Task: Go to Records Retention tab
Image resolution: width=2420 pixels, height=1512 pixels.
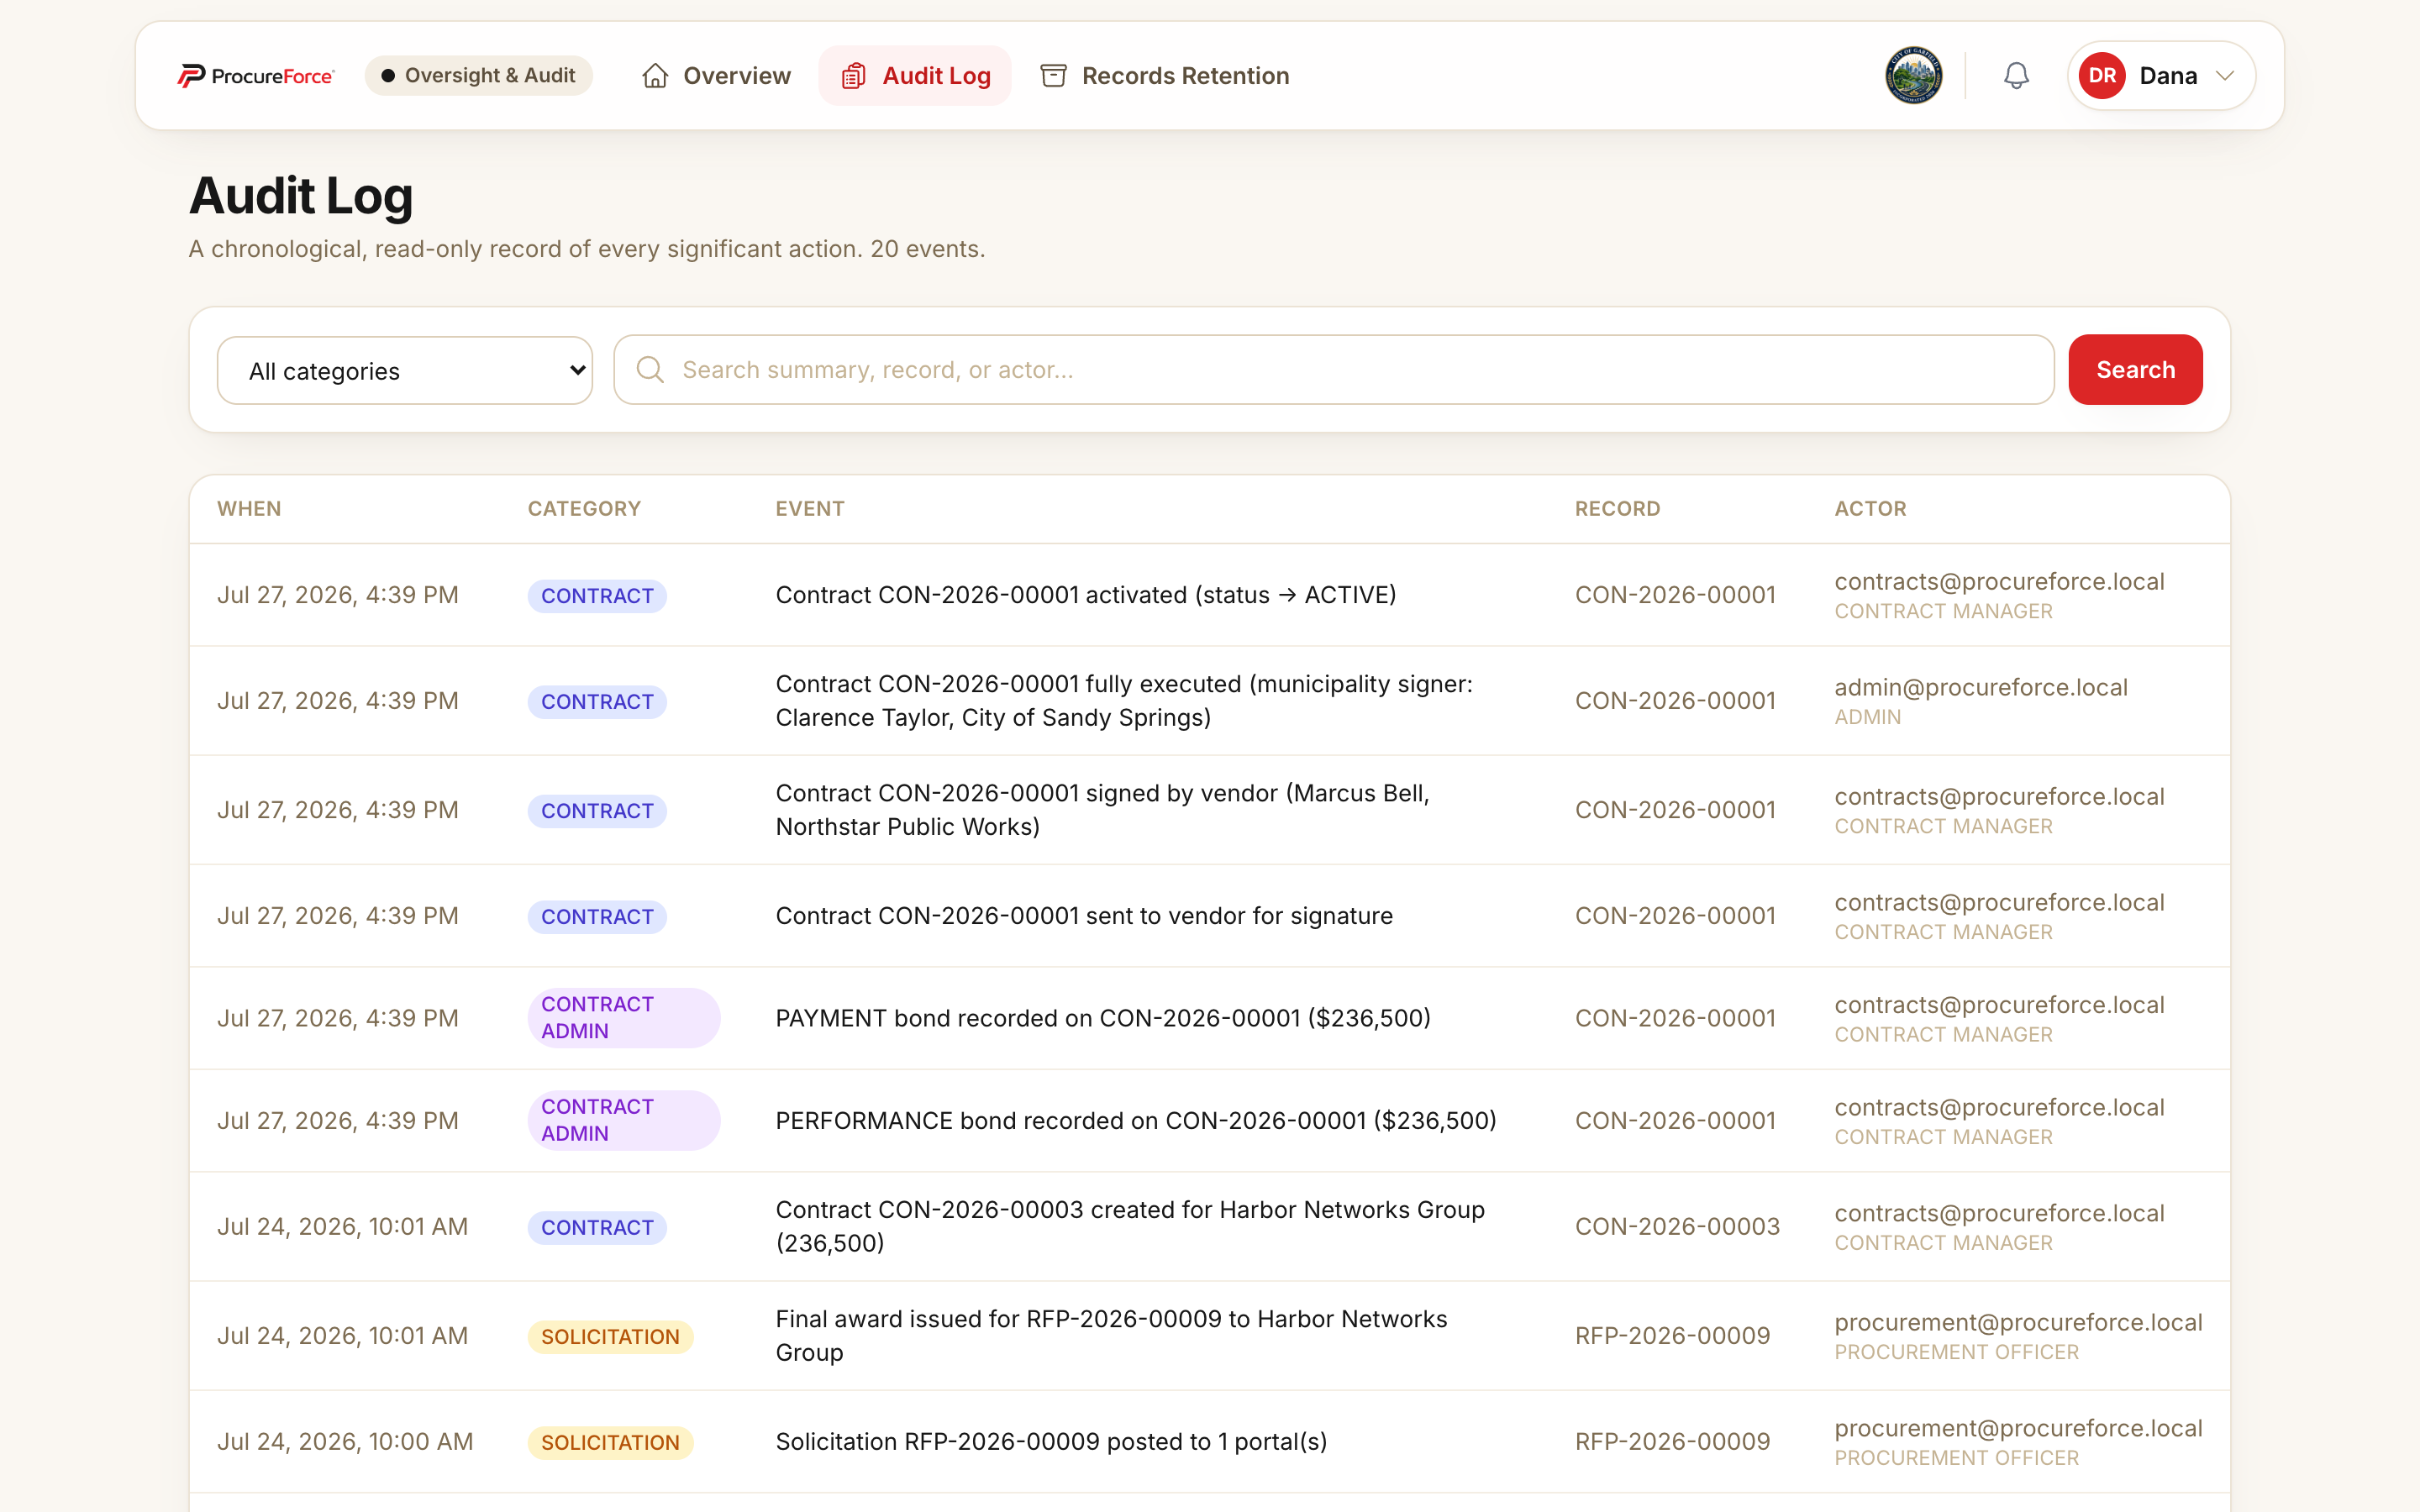Action: tap(1165, 76)
